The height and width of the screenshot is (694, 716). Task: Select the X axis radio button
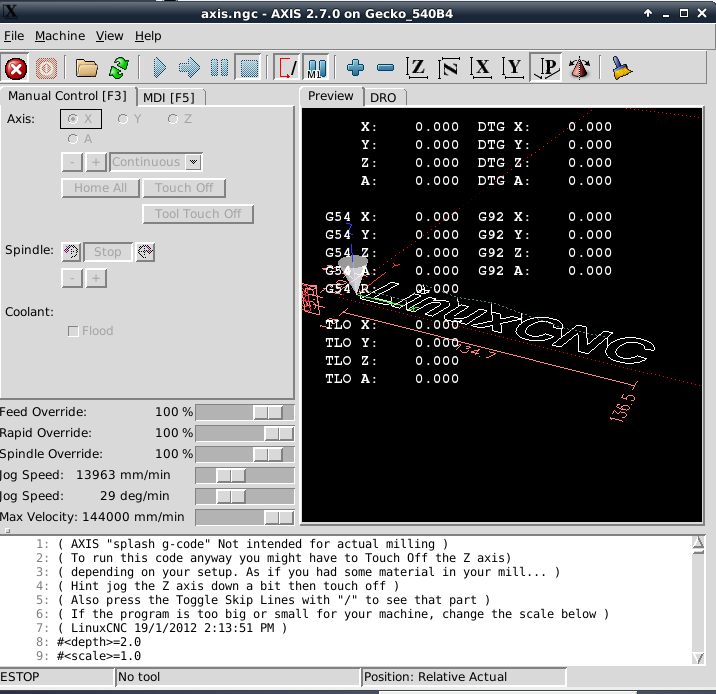click(74, 119)
